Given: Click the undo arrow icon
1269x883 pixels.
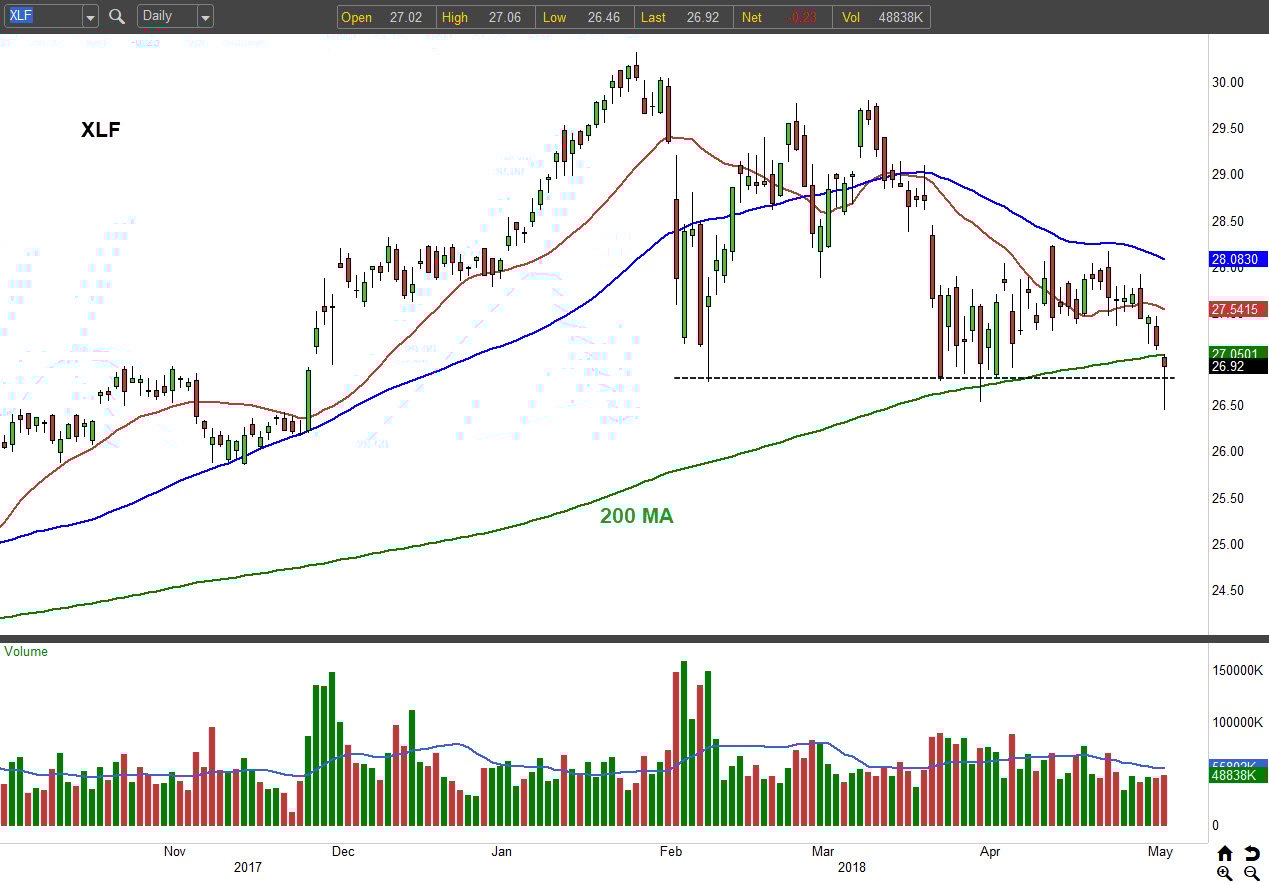Looking at the screenshot, I should point(1251,853).
